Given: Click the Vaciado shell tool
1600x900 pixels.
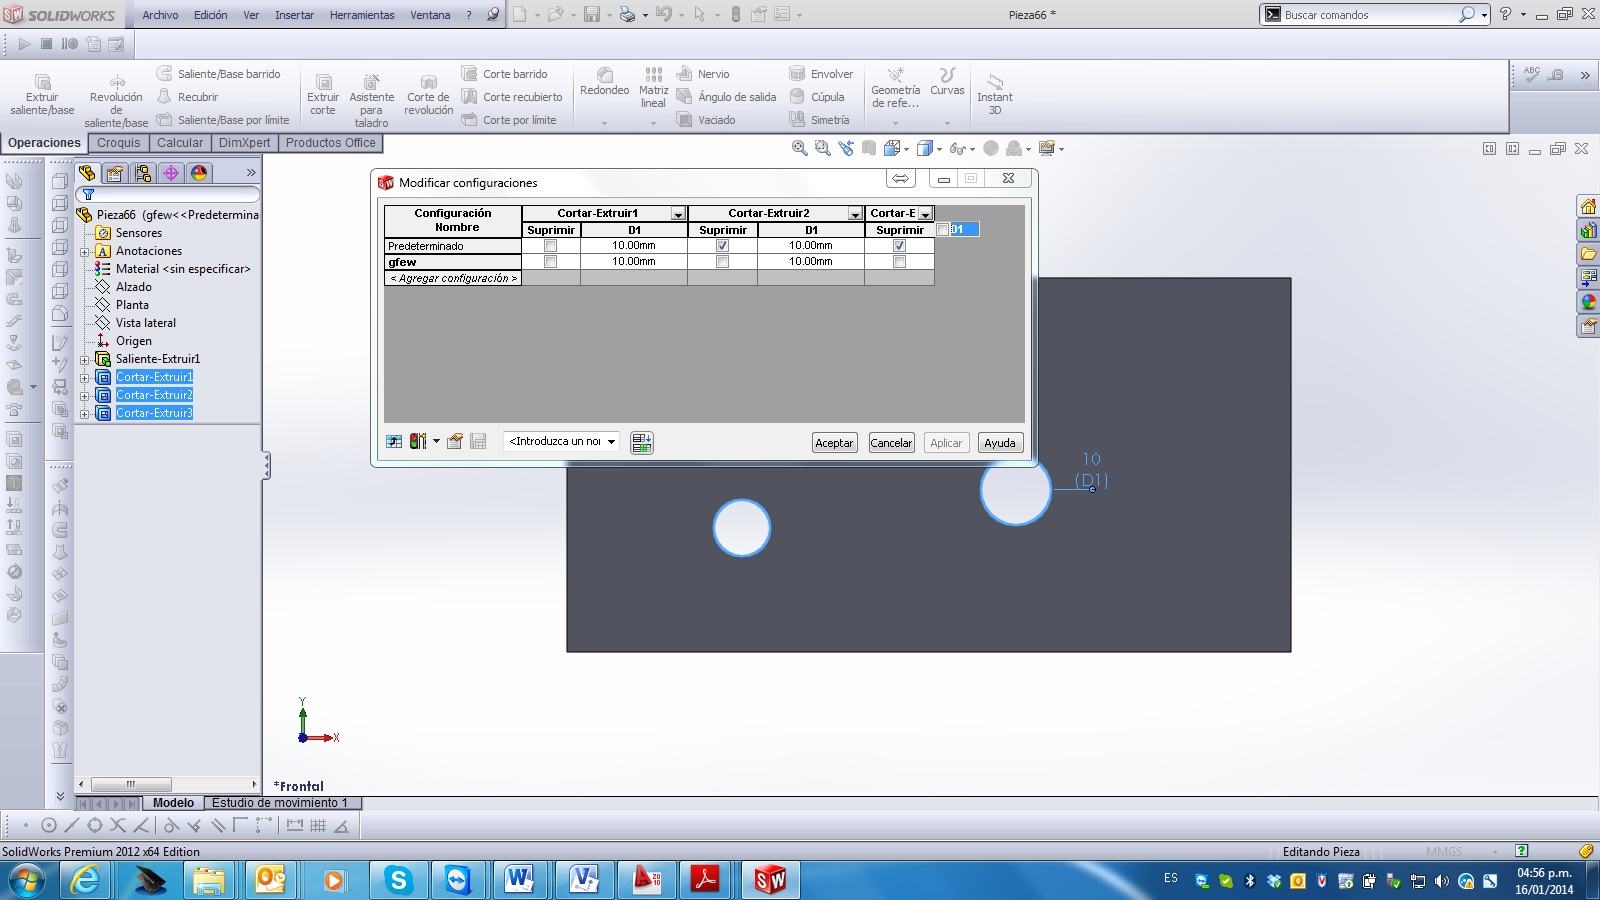Looking at the screenshot, I should 706,120.
